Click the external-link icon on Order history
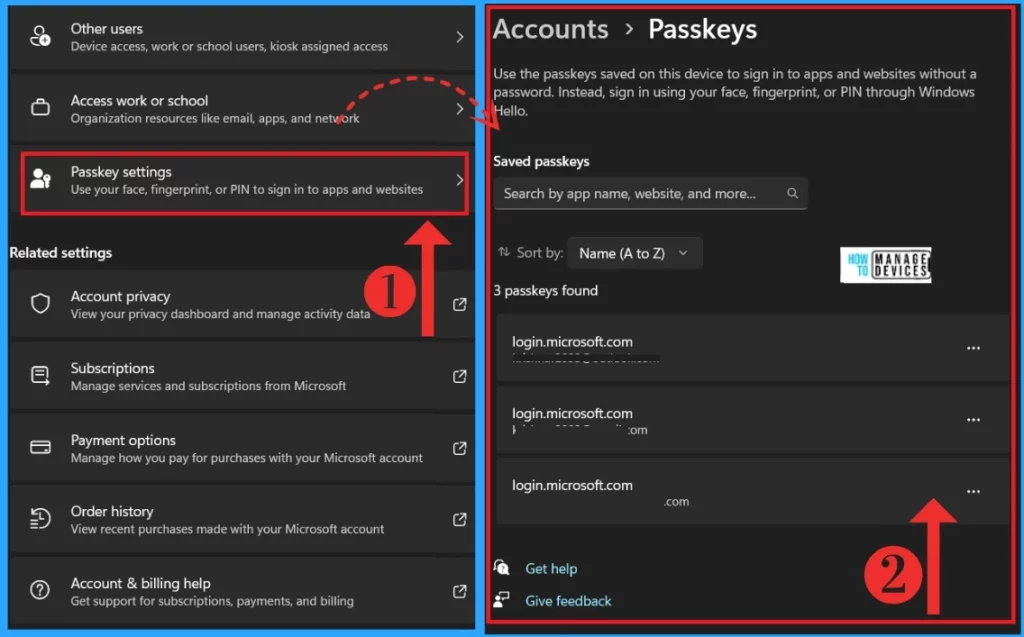Viewport: 1024px width, 637px height. pyautogui.click(x=460, y=519)
